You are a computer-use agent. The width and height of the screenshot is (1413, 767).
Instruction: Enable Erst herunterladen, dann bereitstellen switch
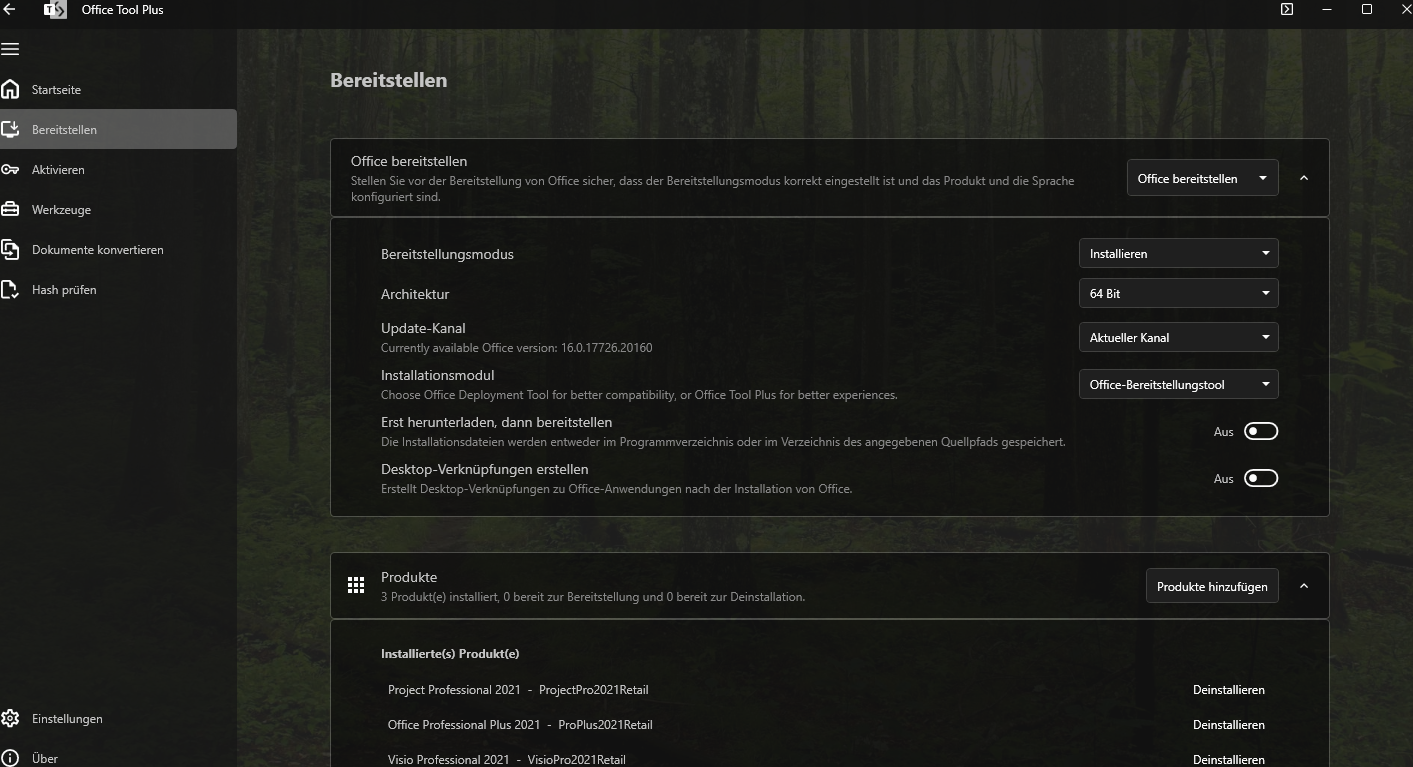1261,431
